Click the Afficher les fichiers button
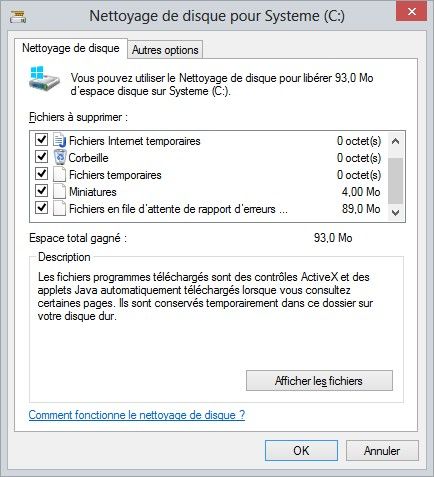 [x=319, y=381]
